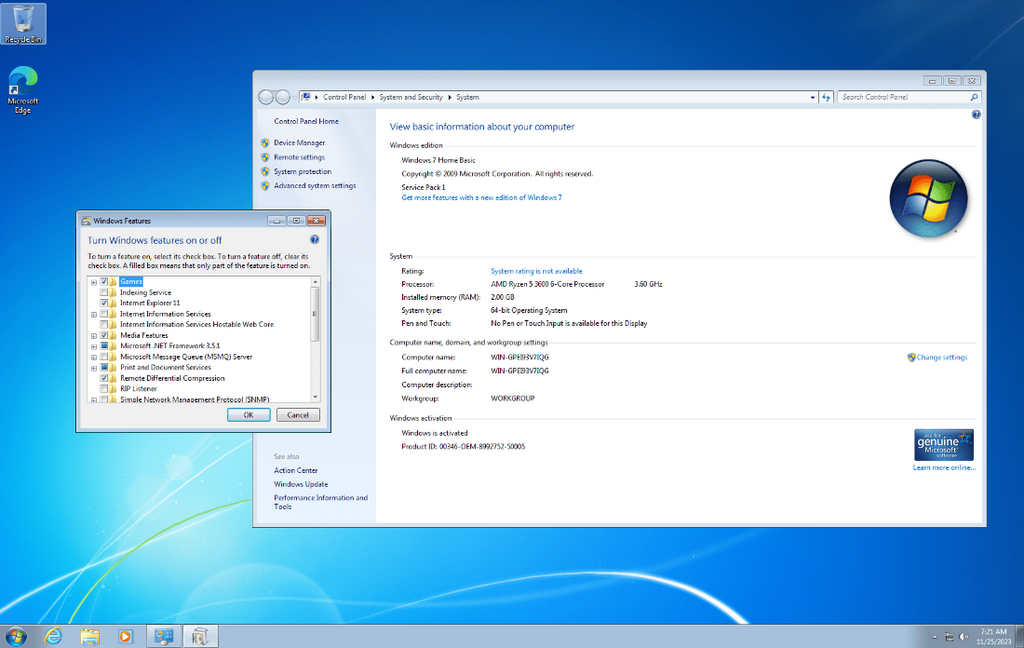This screenshot has width=1024, height=648.
Task: Switch to Control Panel System taskbar button
Action: point(163,636)
